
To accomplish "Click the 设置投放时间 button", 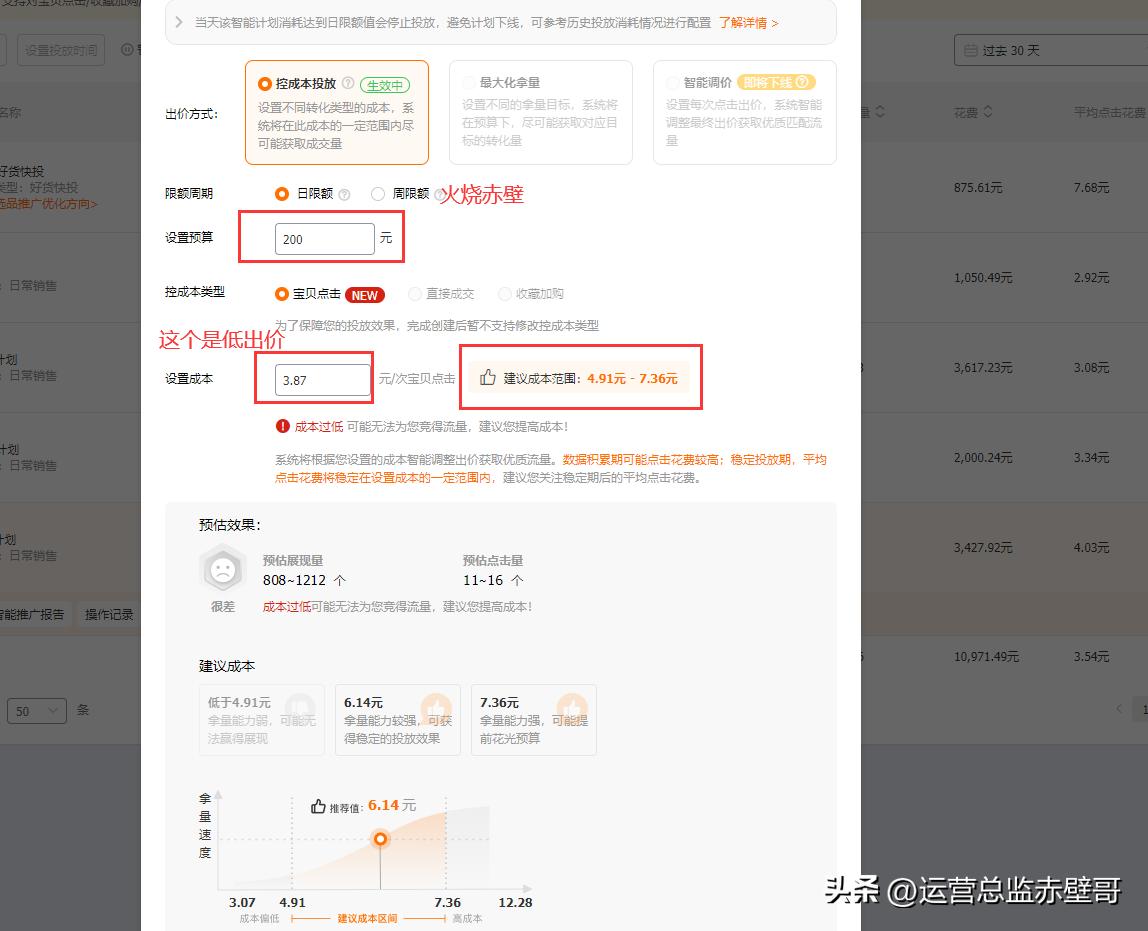I will [60, 50].
